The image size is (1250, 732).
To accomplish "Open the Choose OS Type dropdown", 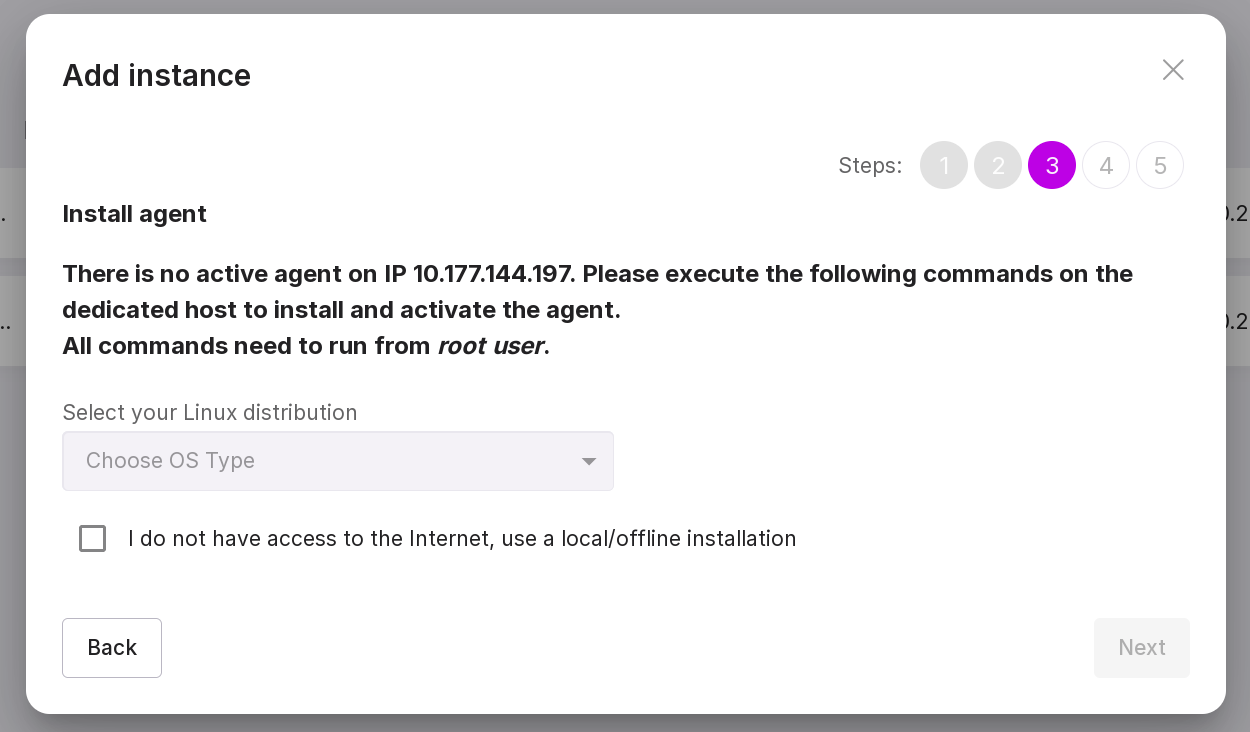I will [338, 461].
